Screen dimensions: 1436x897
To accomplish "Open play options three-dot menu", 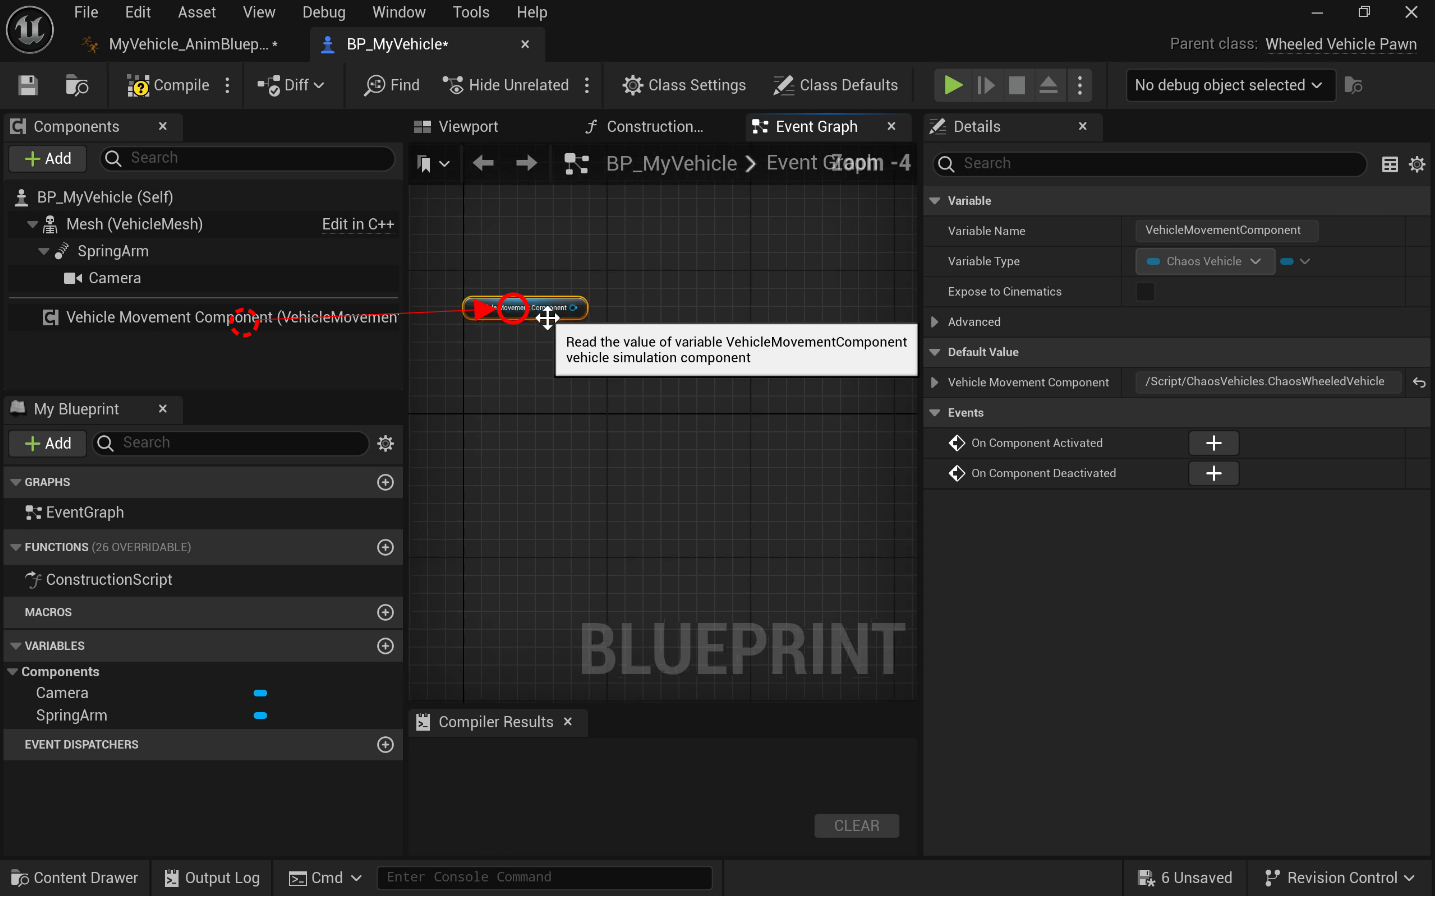I will [x=1080, y=85].
